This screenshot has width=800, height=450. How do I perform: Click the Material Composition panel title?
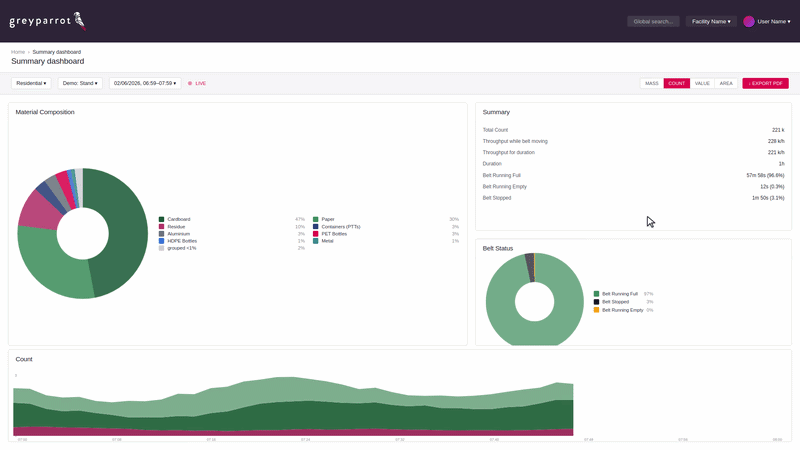[45, 112]
